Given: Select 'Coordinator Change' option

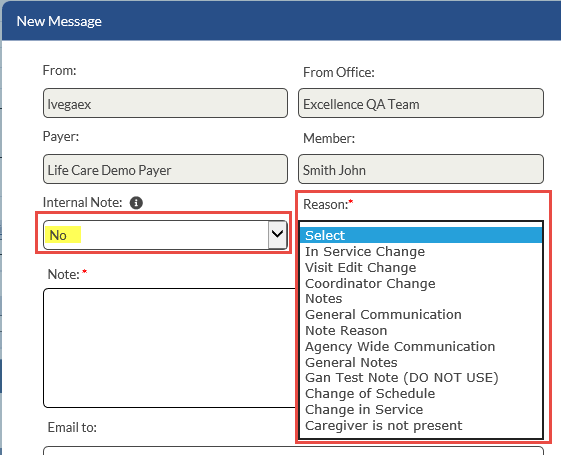Looking at the screenshot, I should click(421, 283).
